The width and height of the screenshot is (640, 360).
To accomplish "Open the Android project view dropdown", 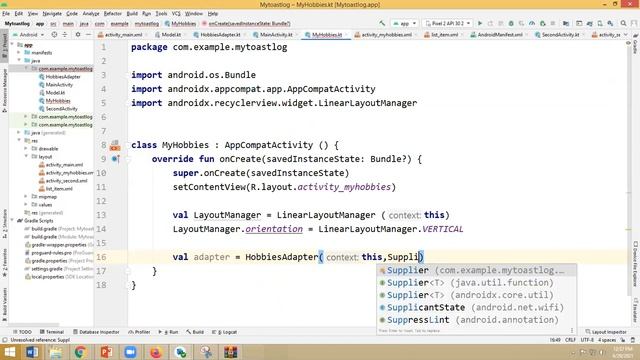I will coord(28,35).
